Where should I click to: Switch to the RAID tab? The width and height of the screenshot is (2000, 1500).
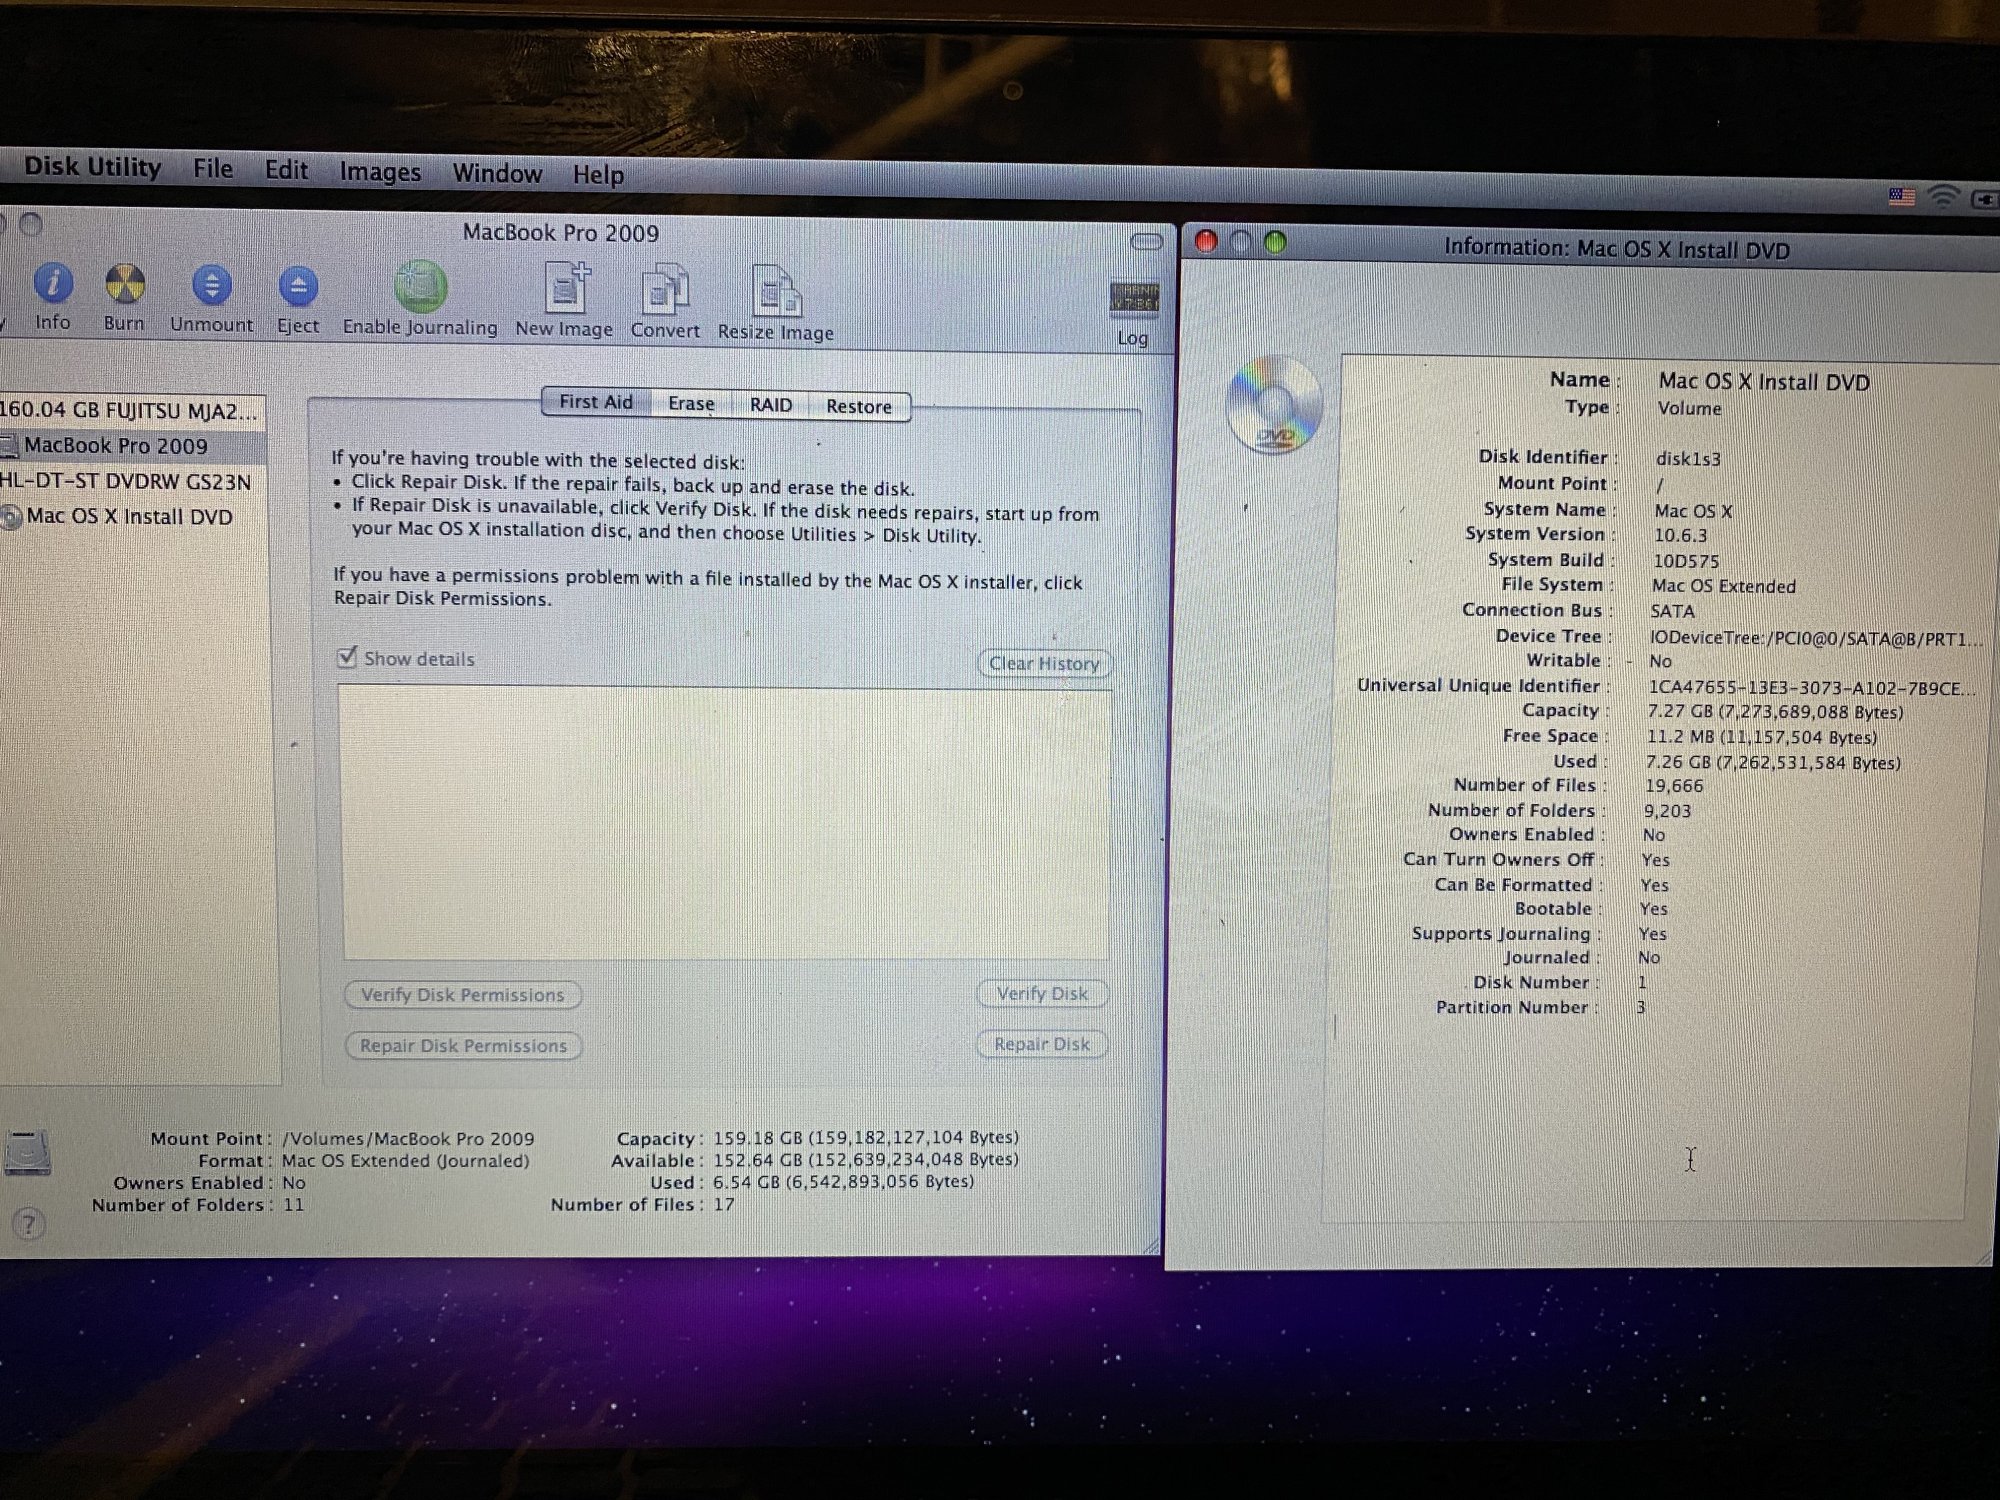pos(771,405)
